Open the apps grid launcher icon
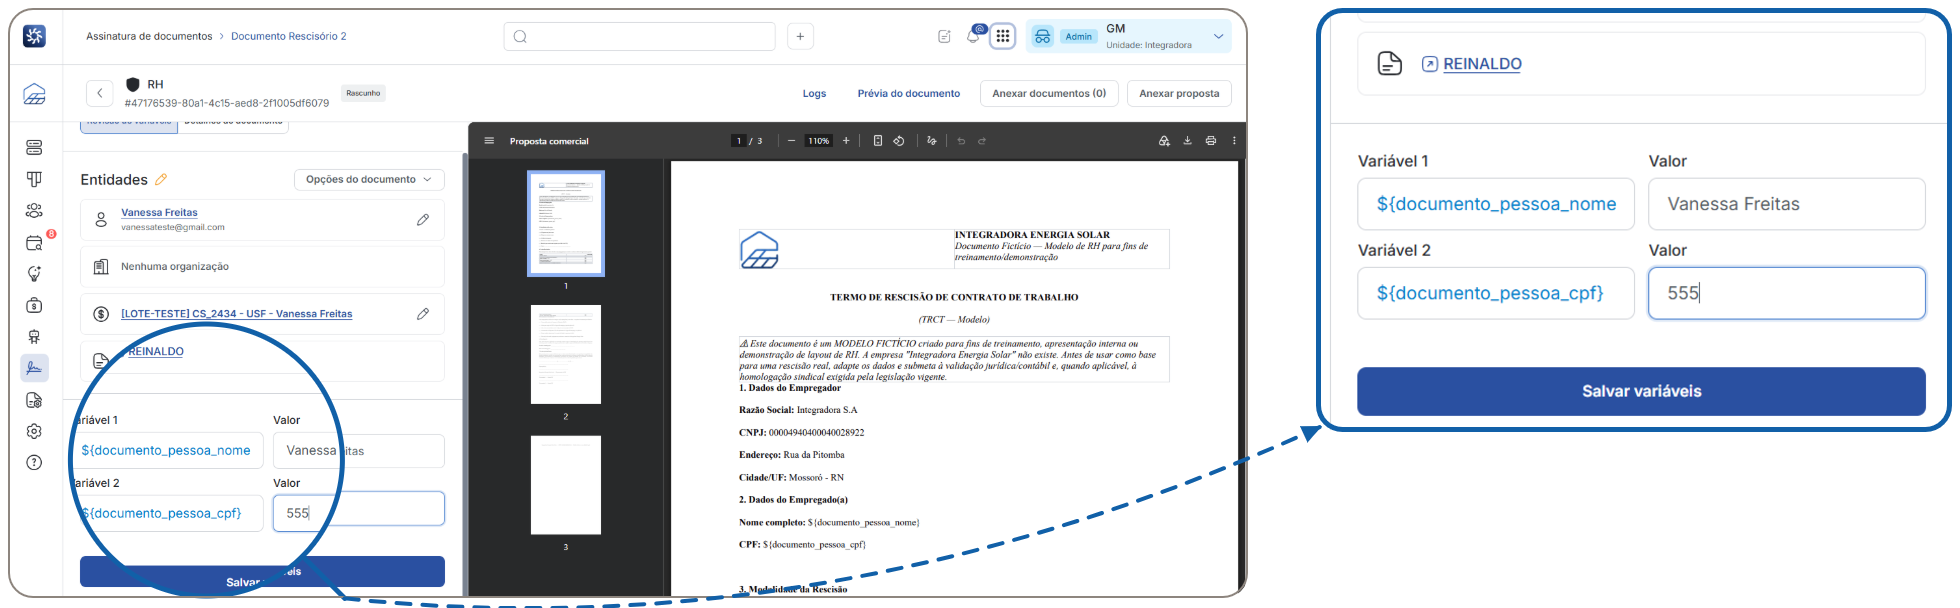The width and height of the screenshot is (1960, 608). tap(1002, 36)
